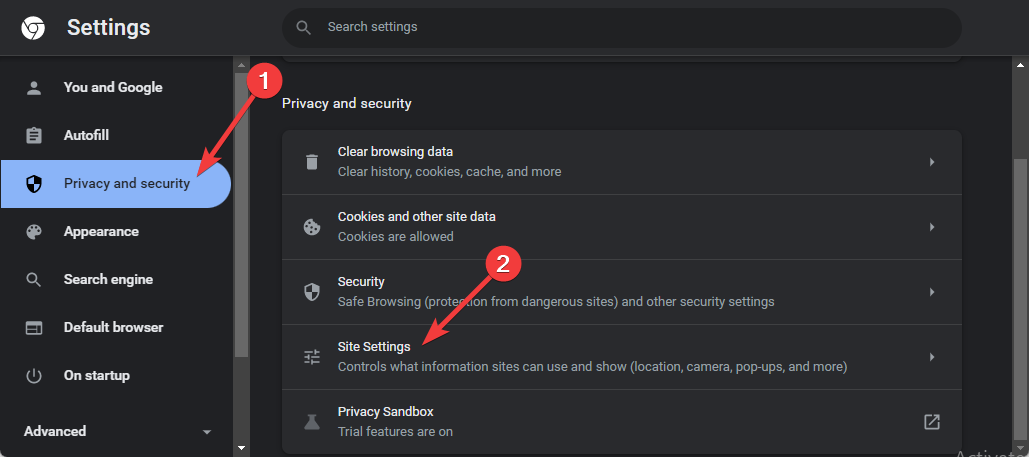Click the Appearance palette icon
This screenshot has width=1029, height=457.
click(33, 232)
